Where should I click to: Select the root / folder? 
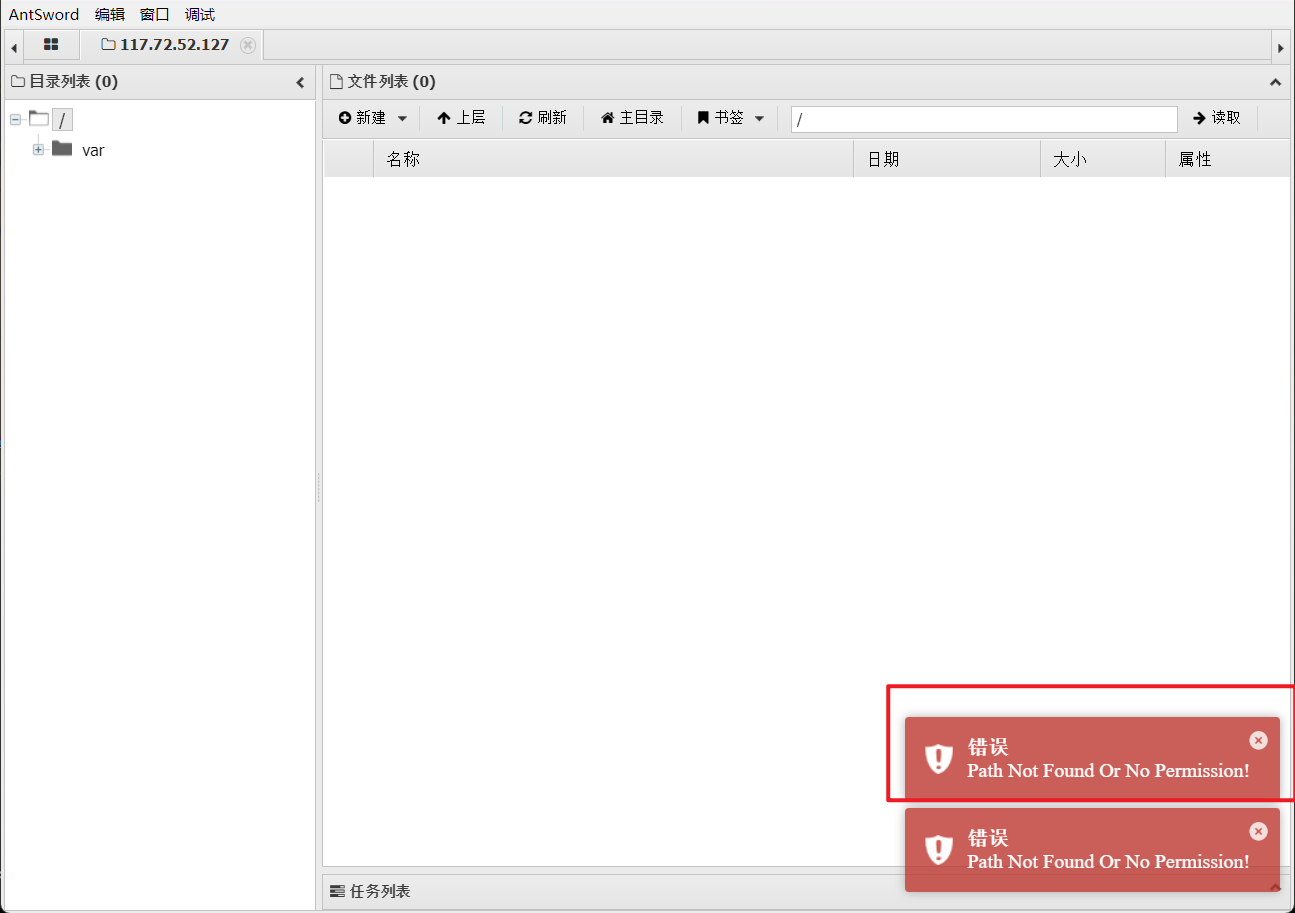62,120
